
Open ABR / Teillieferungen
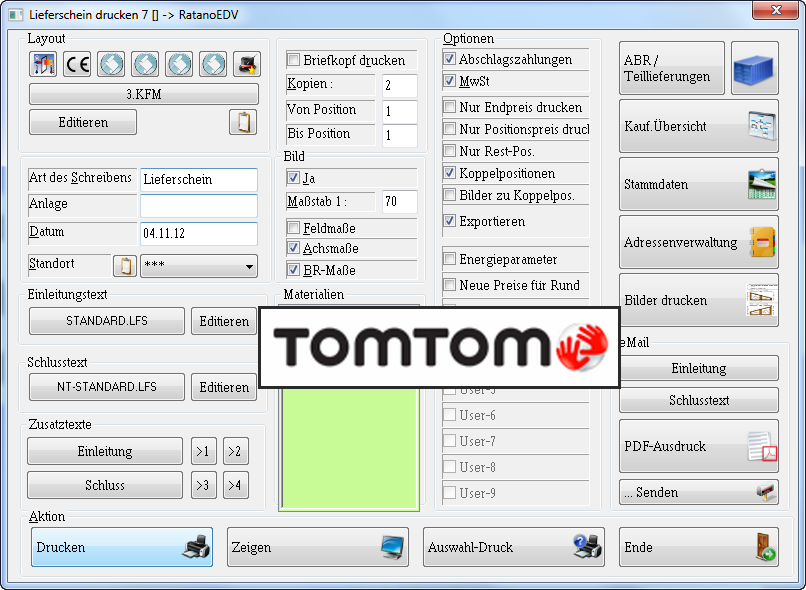pyautogui.click(x=672, y=68)
